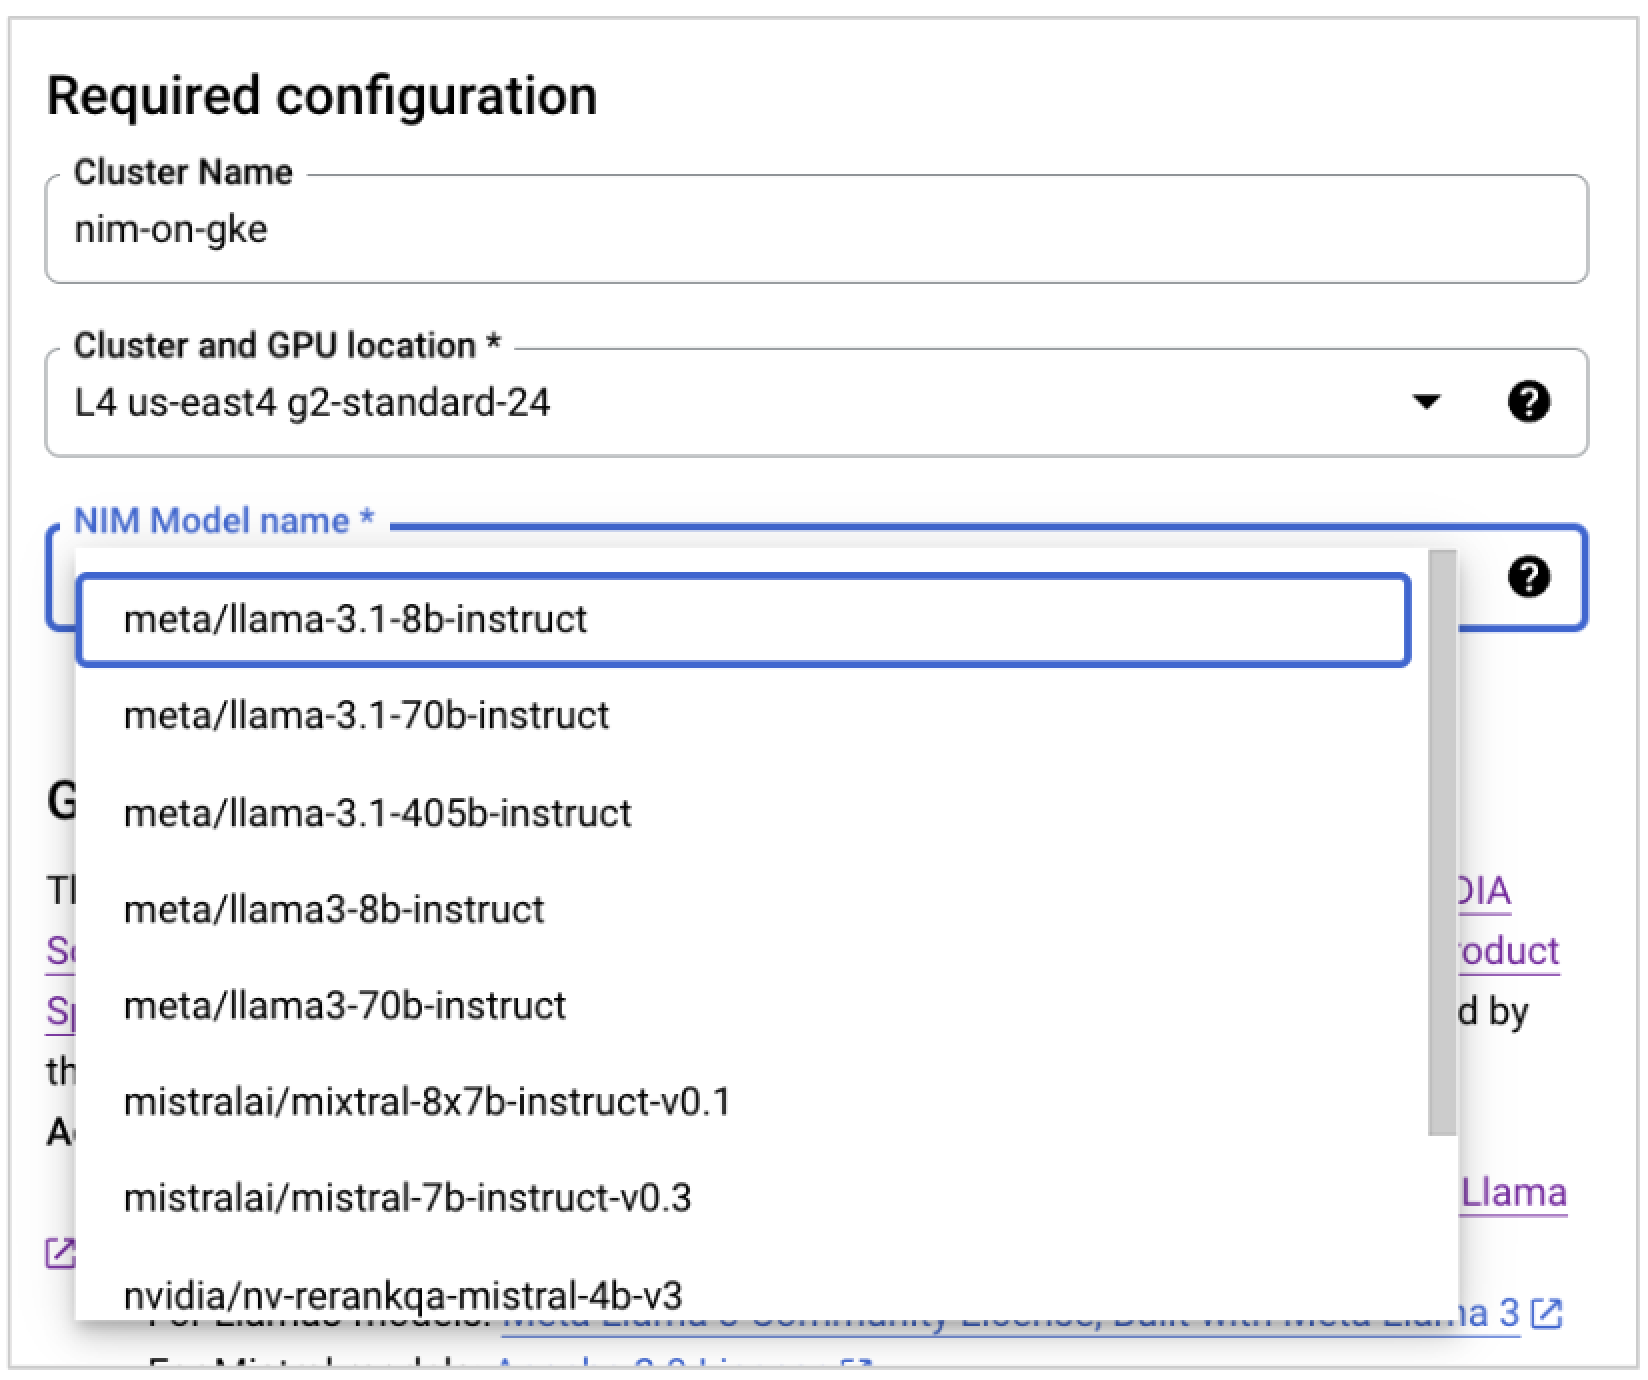Click the purple external link icon on the left
The width and height of the screenshot is (1648, 1380).
coord(60,1253)
